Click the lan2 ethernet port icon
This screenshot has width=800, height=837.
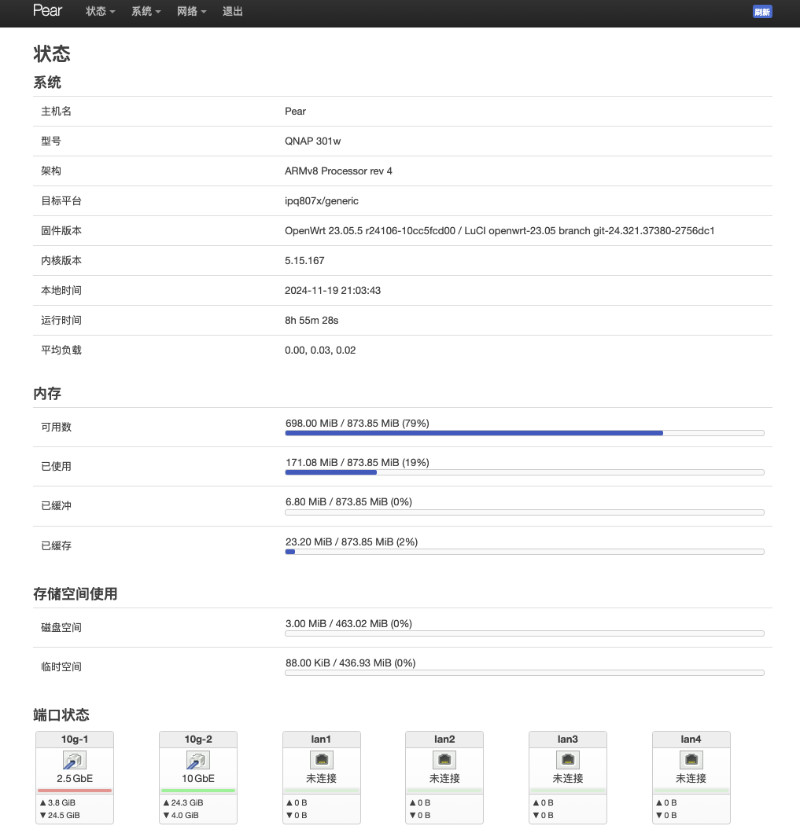click(x=444, y=759)
